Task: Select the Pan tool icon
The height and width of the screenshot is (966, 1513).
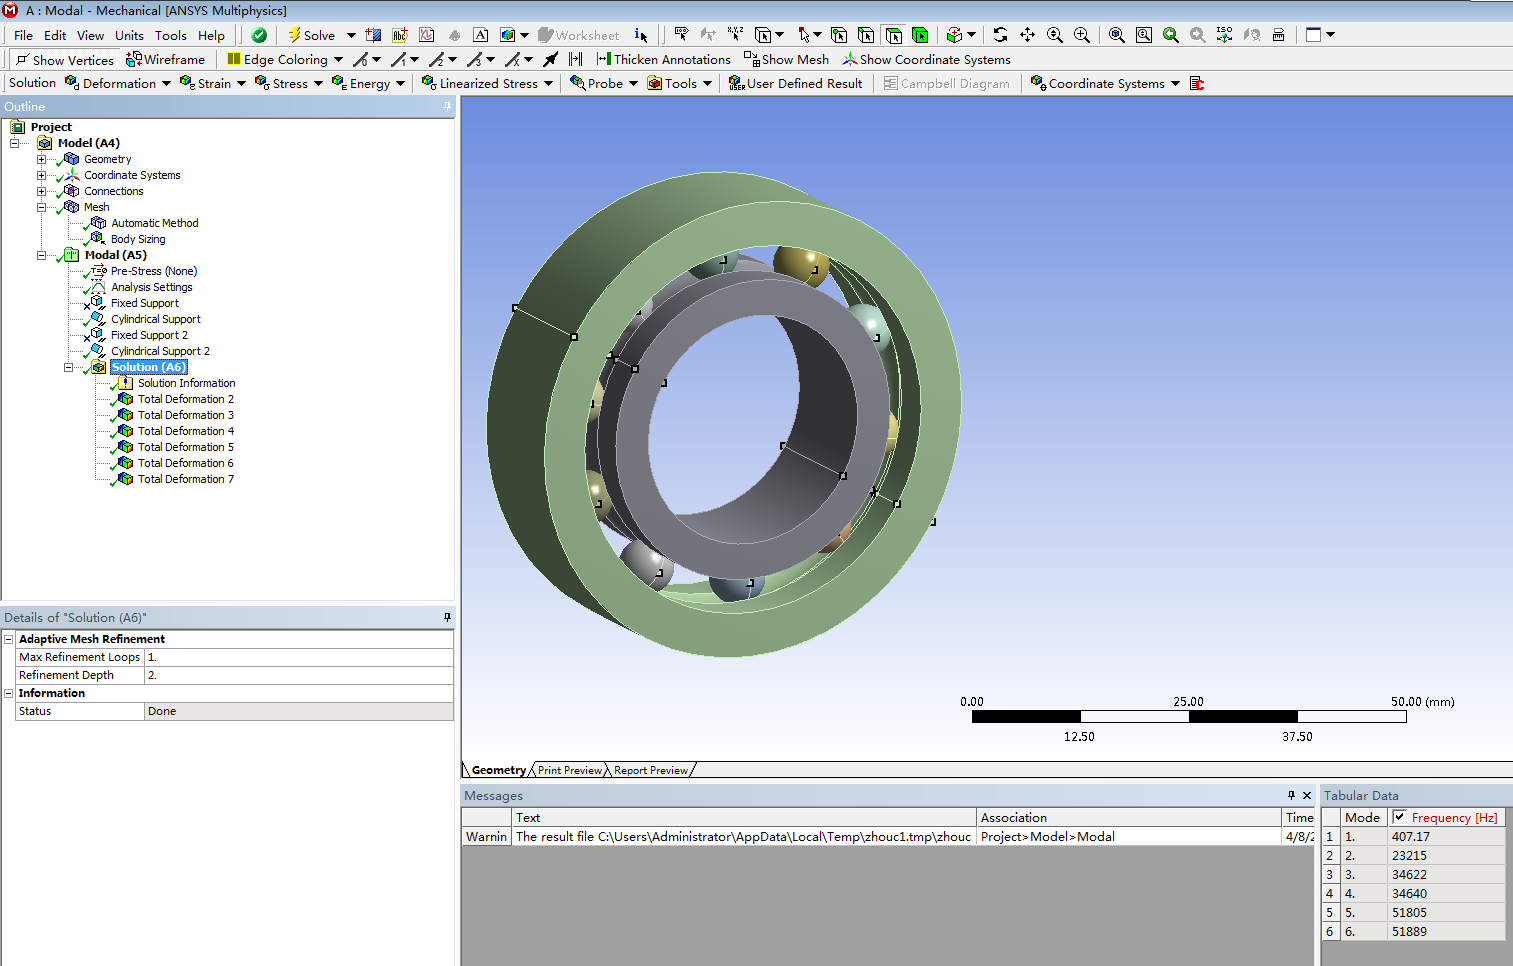Action: pyautogui.click(x=1027, y=35)
